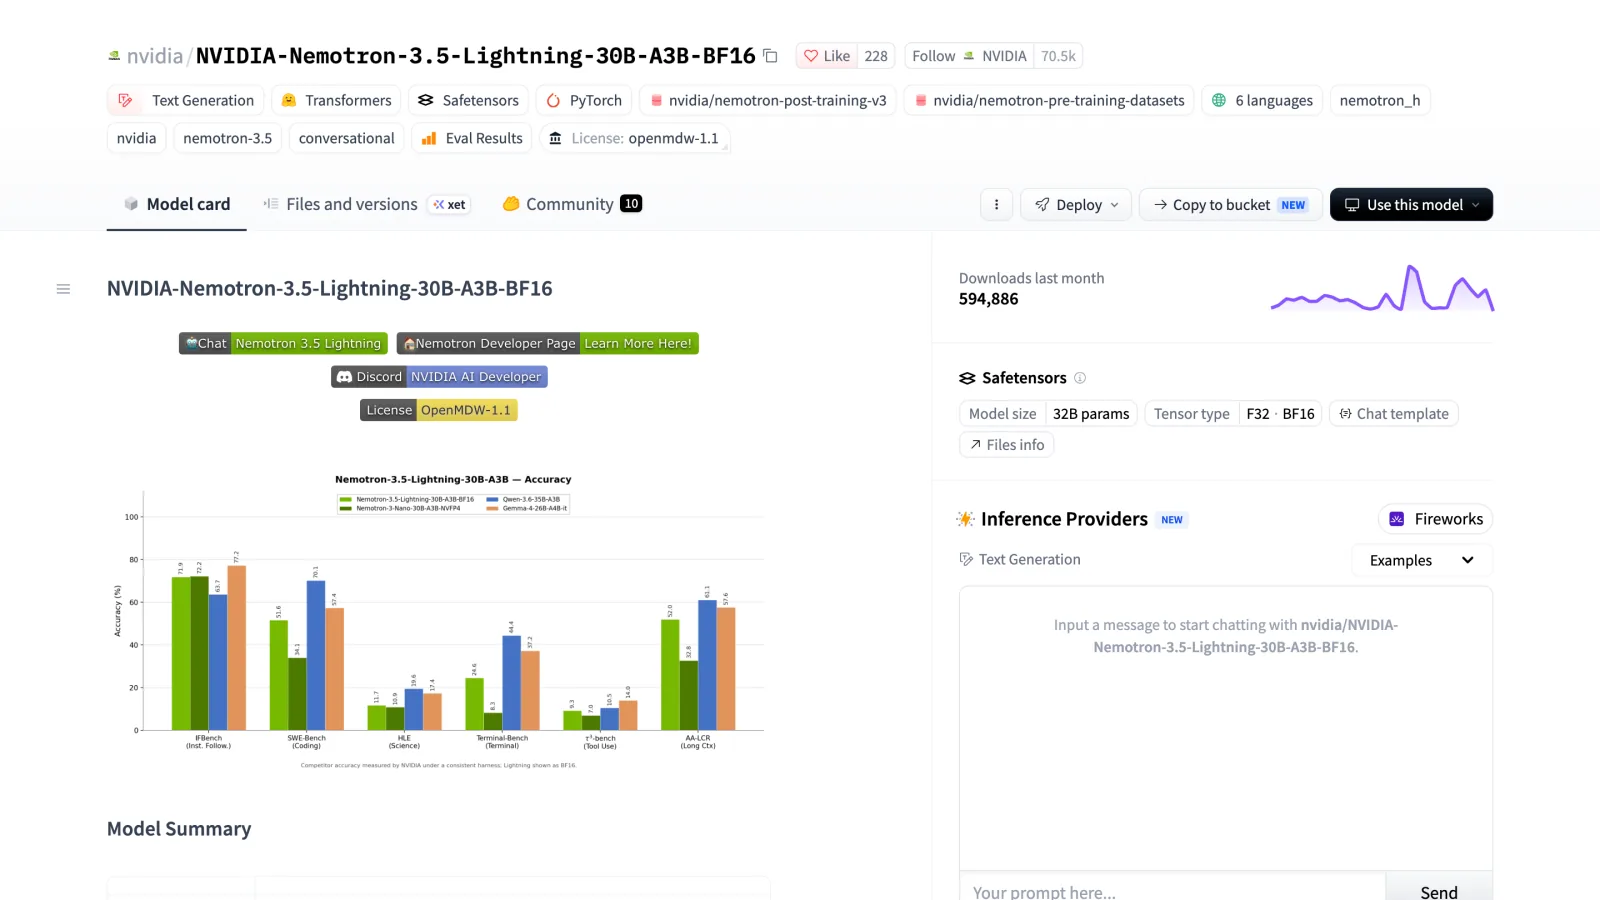Viewport: 1600px width, 900px height.
Task: Click the Eval Results tag
Action: click(472, 138)
